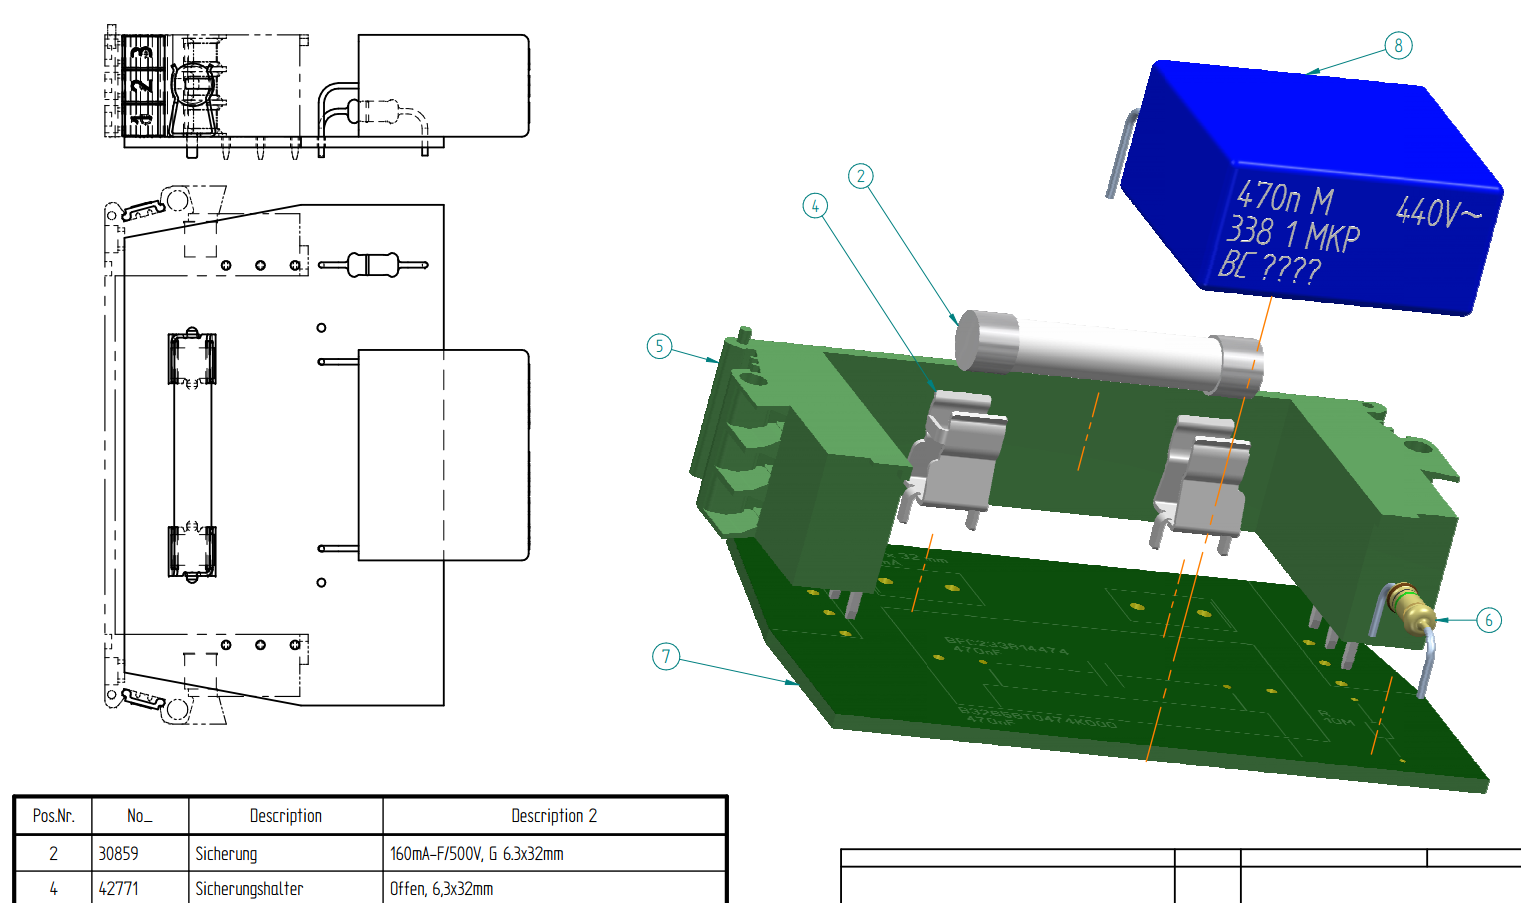Click balloon 6 beside the resistor
Viewport: 1521px width, 903px height.
pos(1488,620)
